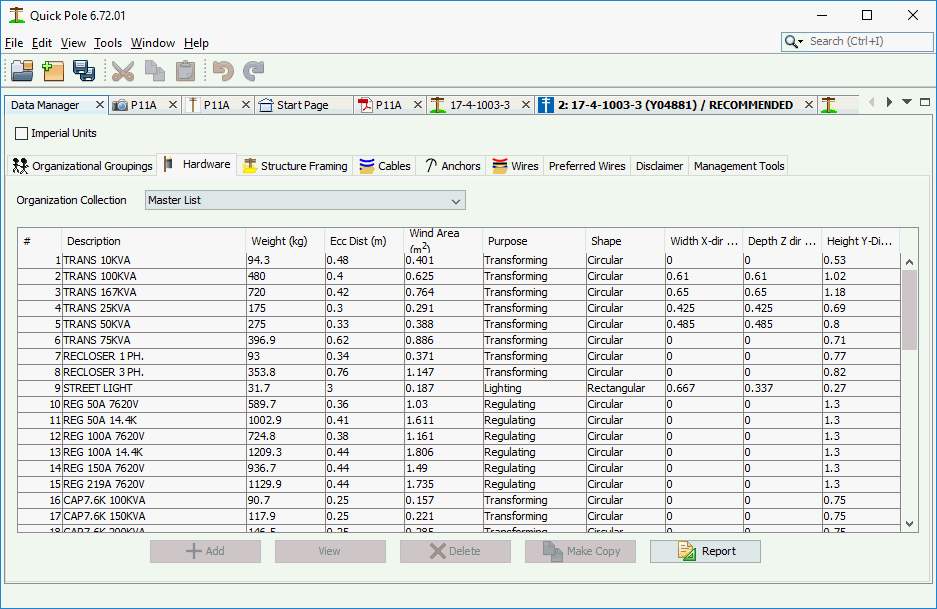
Task: Switch to the Preferred Wires tab
Action: pyautogui.click(x=587, y=166)
